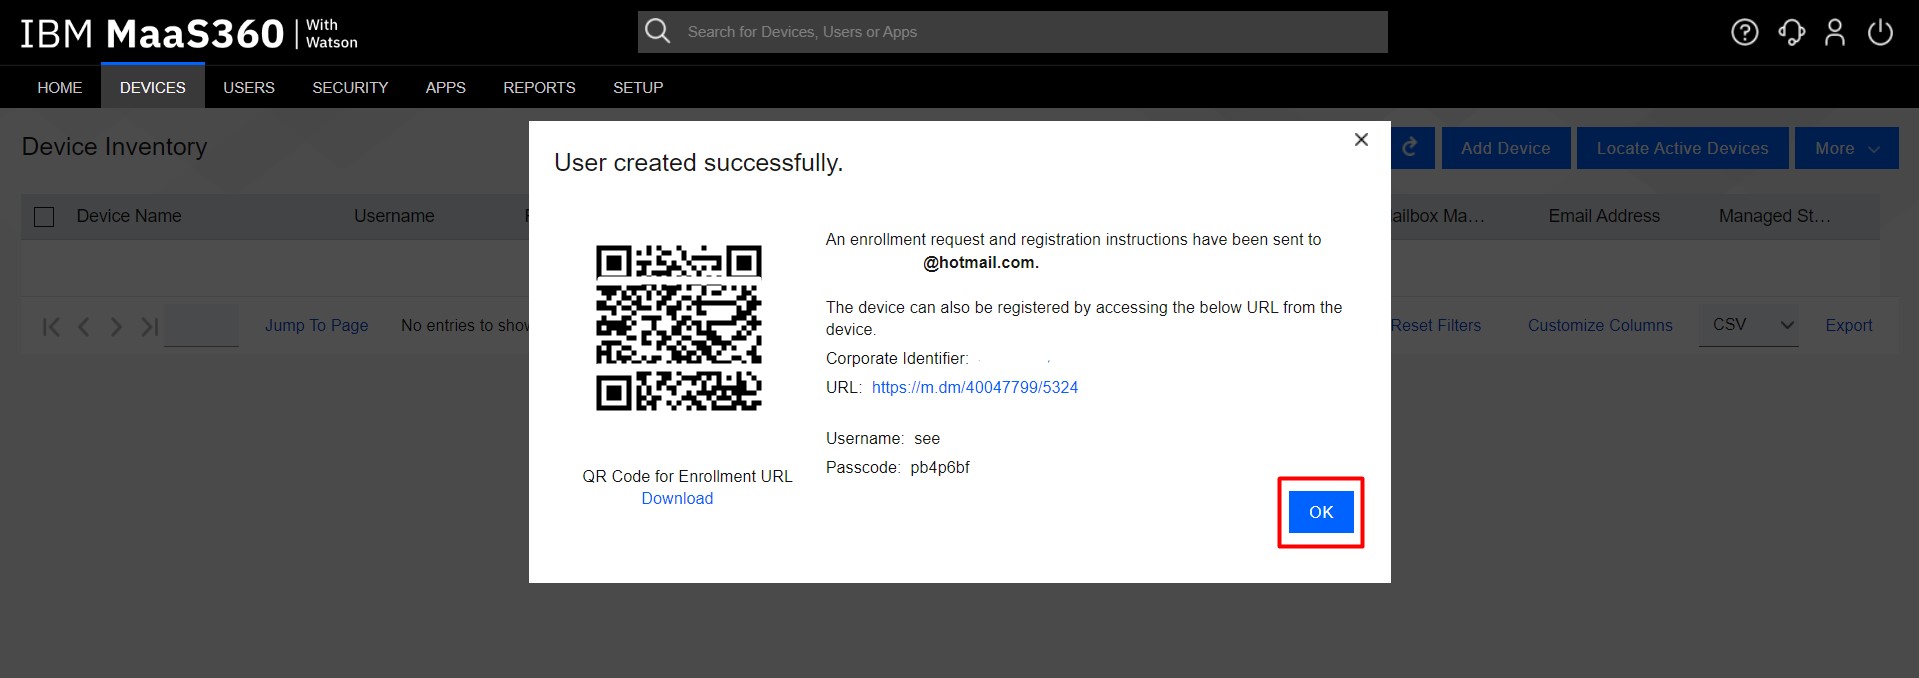The width and height of the screenshot is (1919, 678).
Task: Open the support headset icon
Action: [1791, 33]
